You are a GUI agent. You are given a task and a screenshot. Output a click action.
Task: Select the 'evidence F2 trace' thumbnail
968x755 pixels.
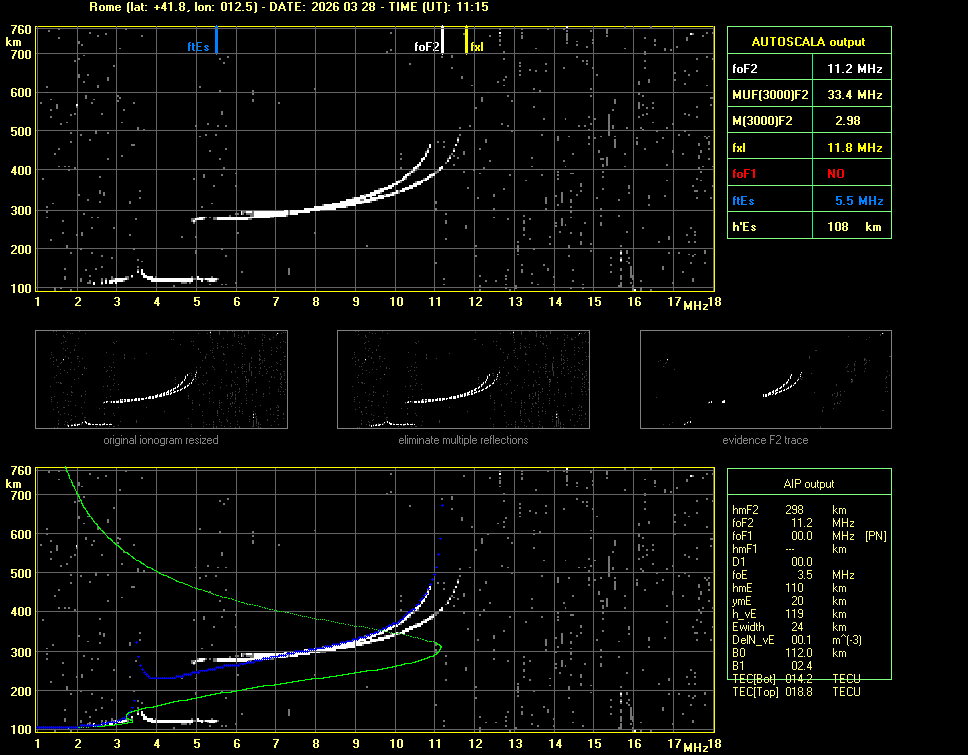click(765, 380)
